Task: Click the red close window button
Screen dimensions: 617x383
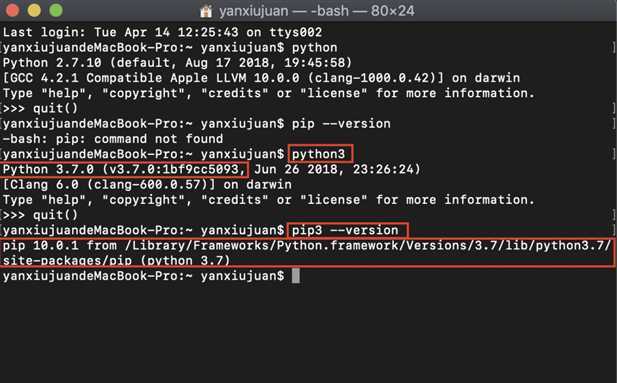Action: 13,10
